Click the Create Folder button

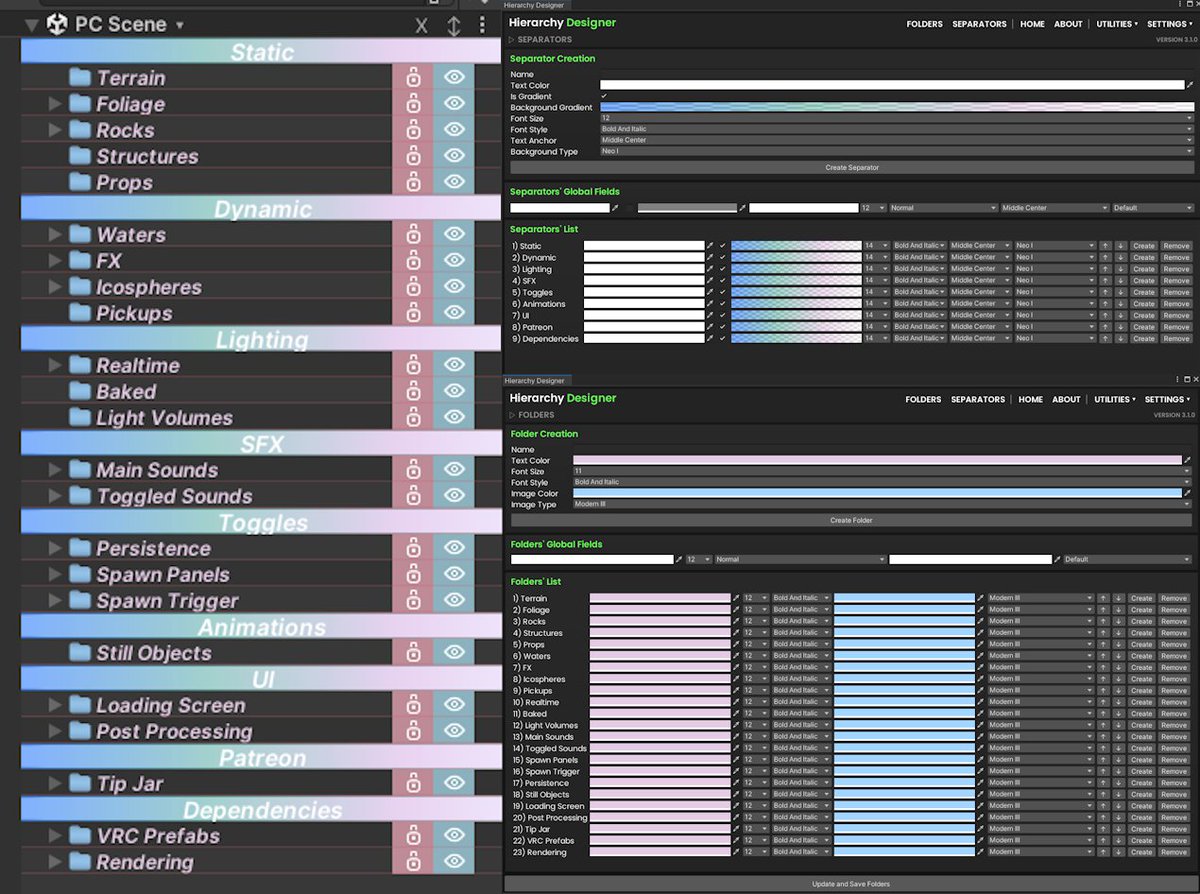851,520
